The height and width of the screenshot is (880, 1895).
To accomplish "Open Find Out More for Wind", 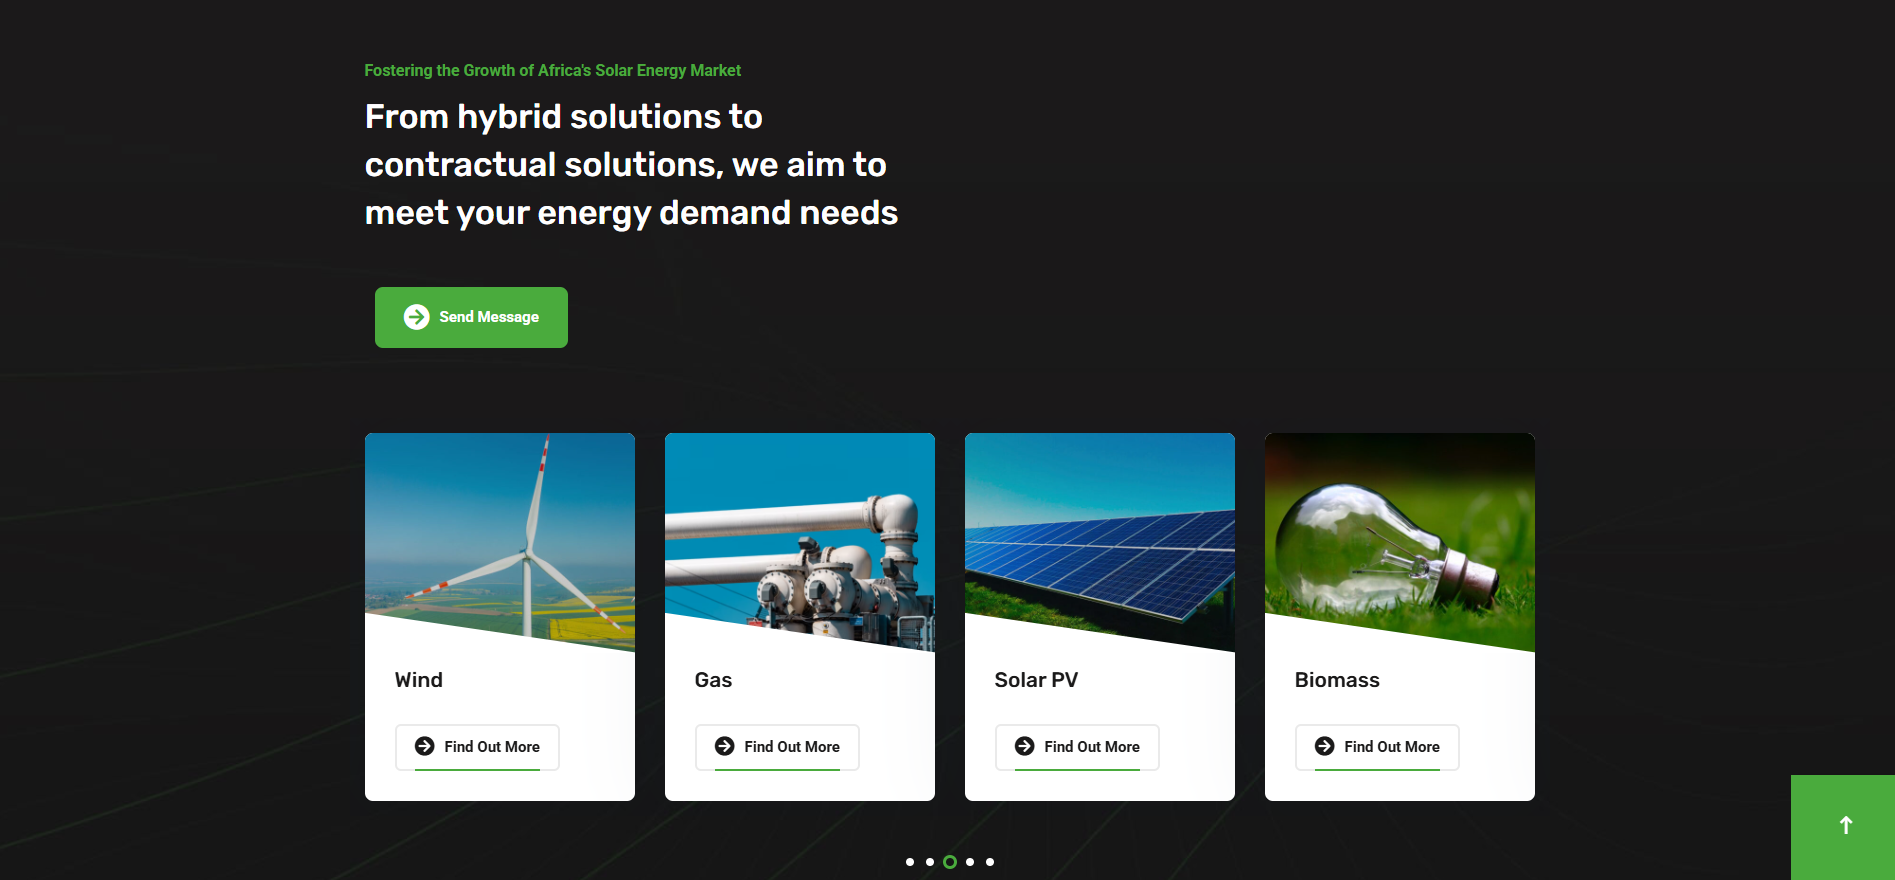I will (x=477, y=747).
